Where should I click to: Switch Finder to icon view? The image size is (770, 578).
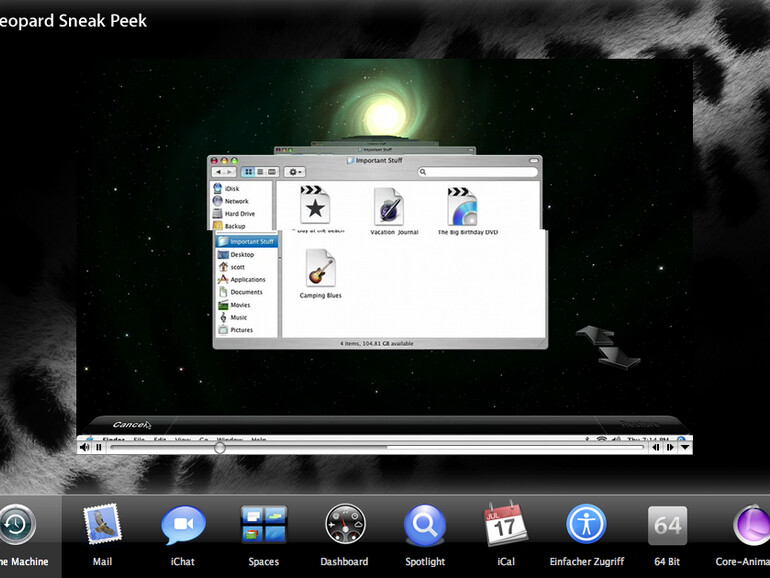click(x=248, y=172)
